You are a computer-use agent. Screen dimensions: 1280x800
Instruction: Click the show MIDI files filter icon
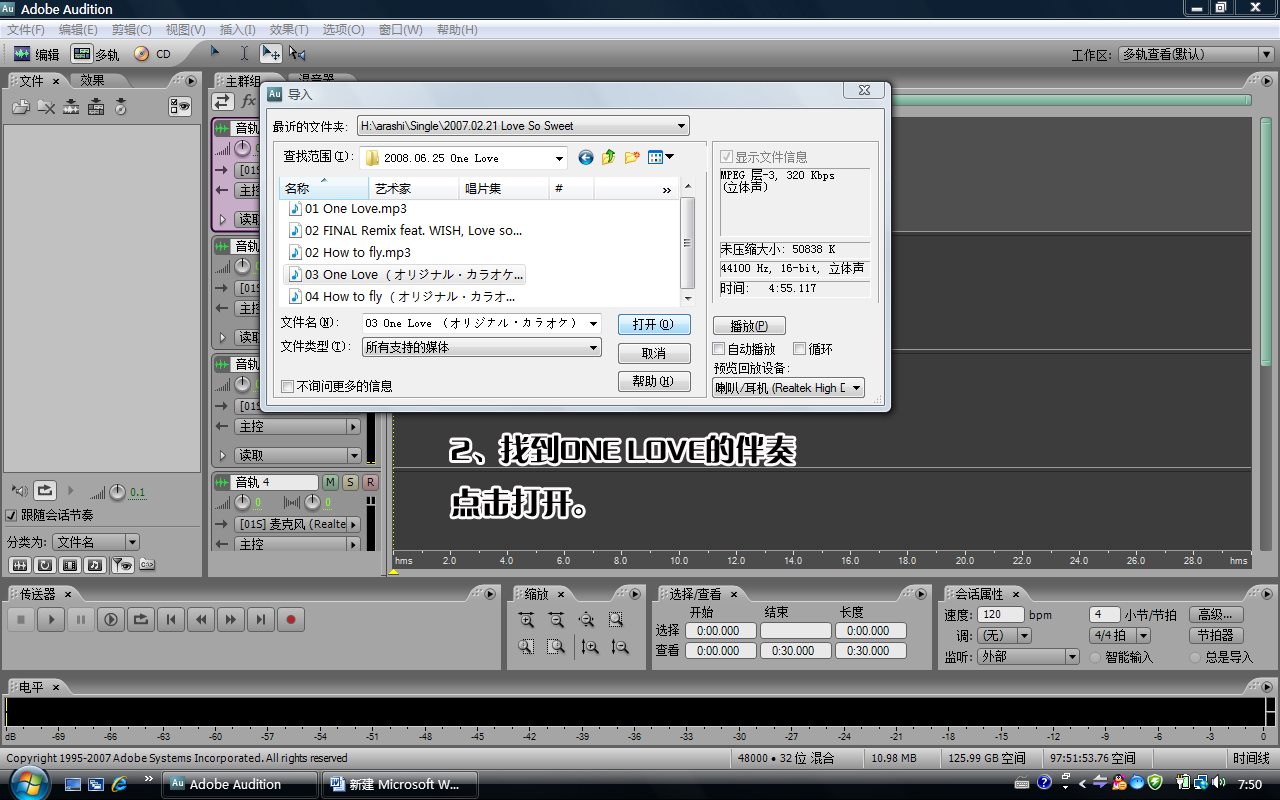94,565
